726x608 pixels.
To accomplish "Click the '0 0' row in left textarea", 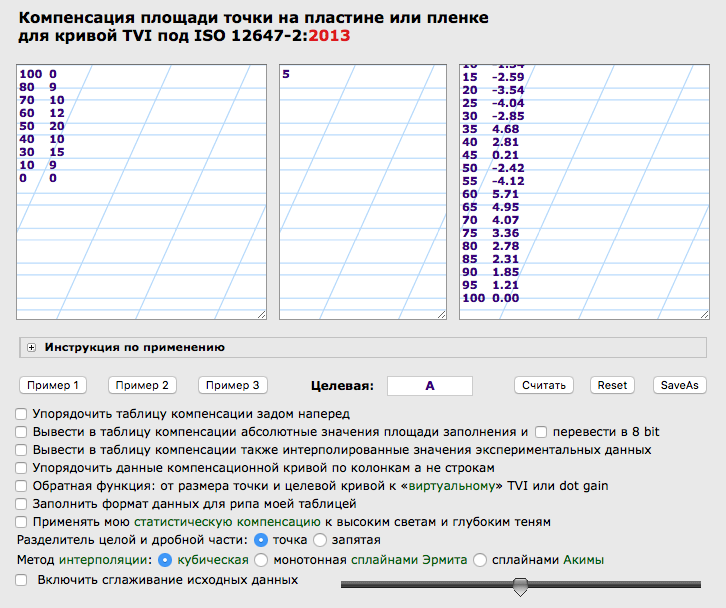I will click(x=38, y=178).
